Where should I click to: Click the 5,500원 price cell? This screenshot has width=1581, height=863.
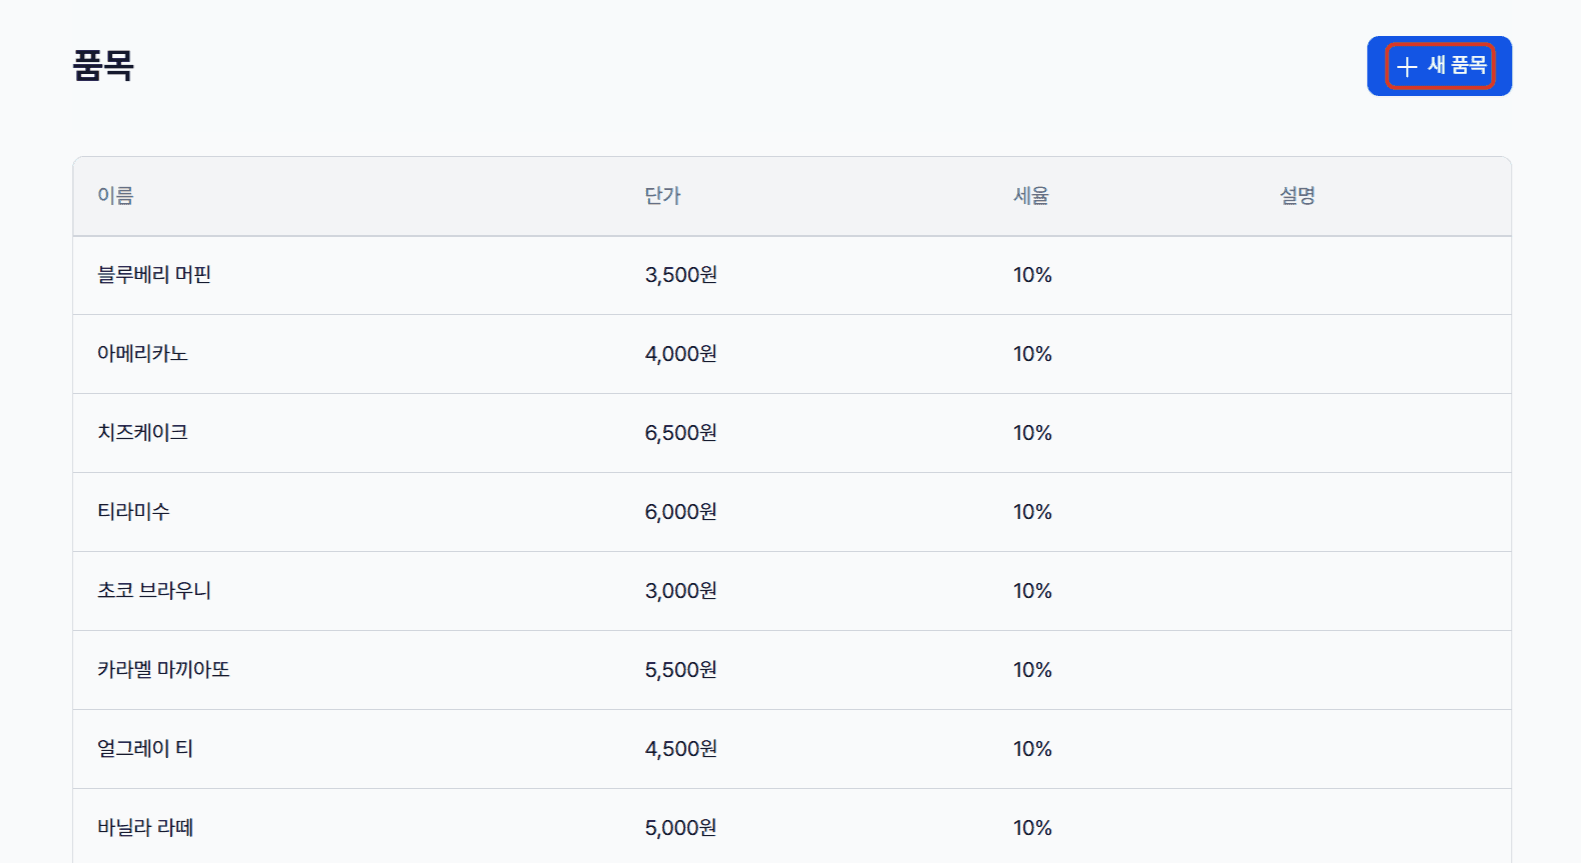(x=681, y=670)
